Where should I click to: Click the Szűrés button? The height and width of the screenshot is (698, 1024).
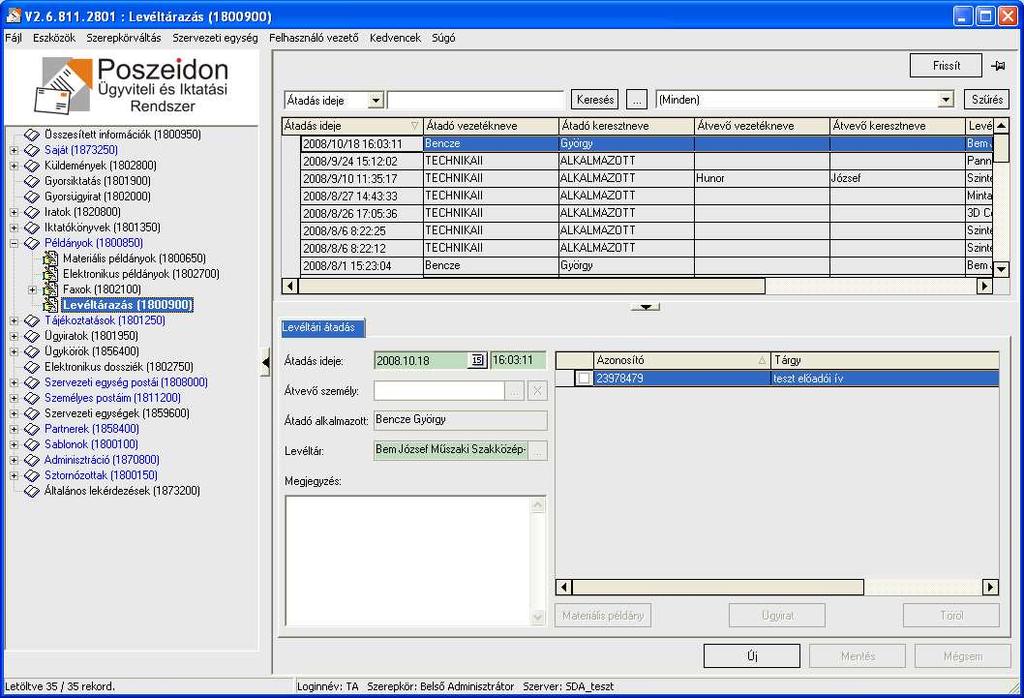click(986, 100)
